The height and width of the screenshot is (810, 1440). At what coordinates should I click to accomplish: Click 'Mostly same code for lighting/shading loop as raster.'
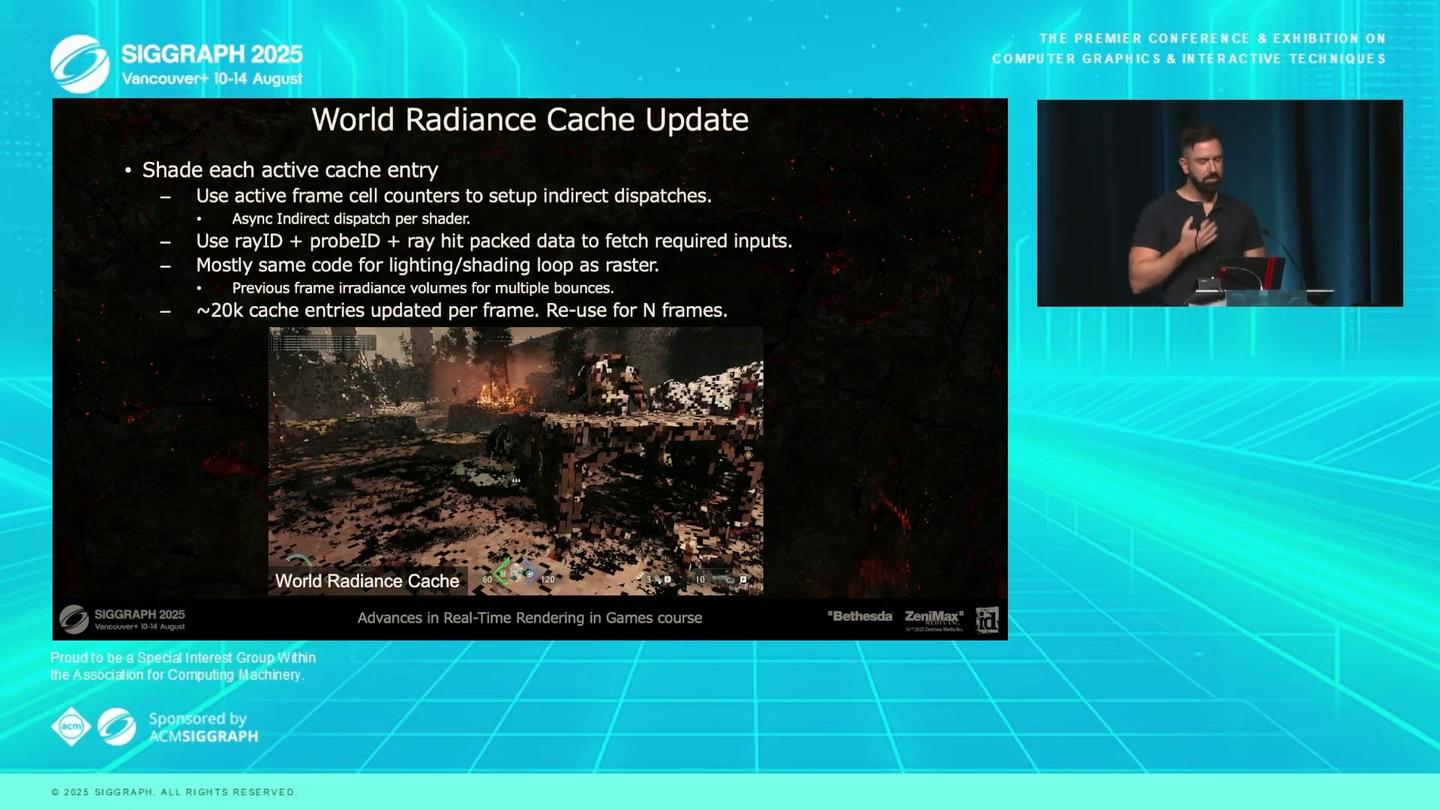click(x=427, y=265)
